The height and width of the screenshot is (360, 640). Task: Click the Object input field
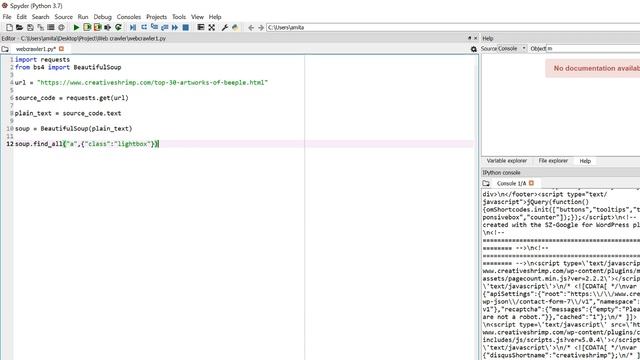[593, 49]
